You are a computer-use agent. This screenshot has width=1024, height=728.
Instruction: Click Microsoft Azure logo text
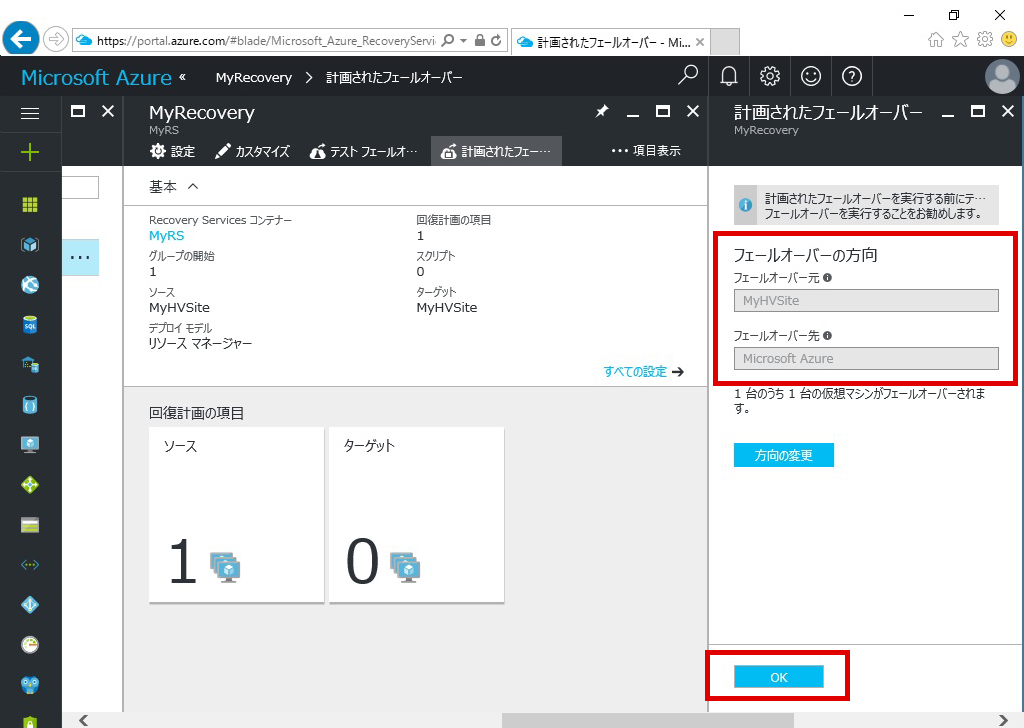click(97, 78)
